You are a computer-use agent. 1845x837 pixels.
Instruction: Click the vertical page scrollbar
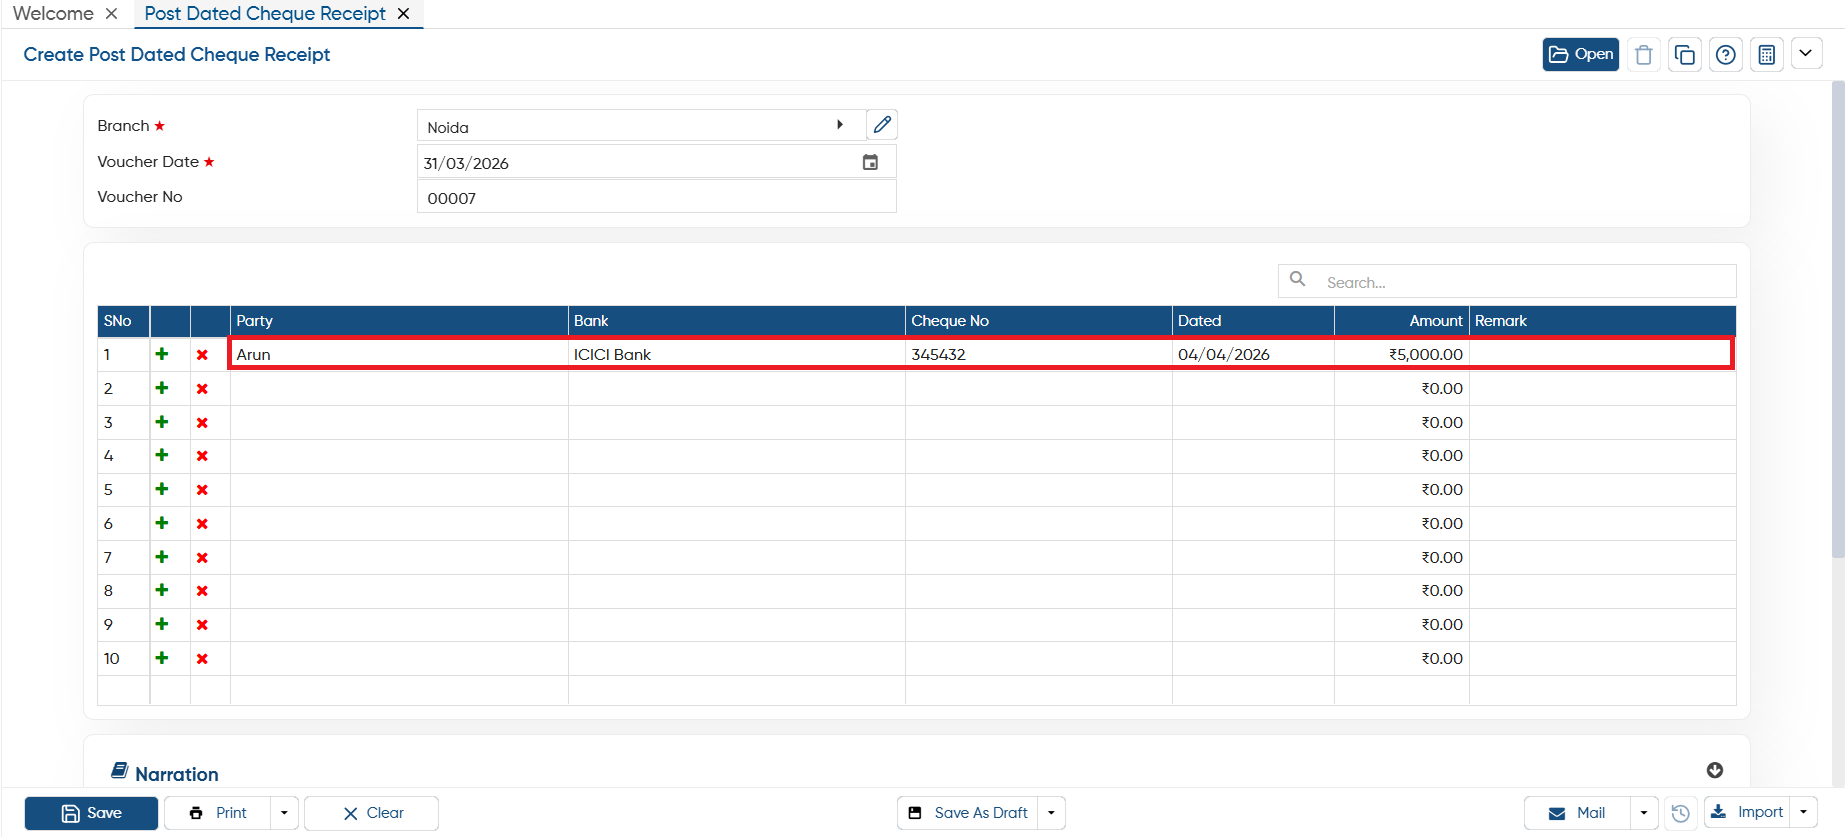point(1838,320)
